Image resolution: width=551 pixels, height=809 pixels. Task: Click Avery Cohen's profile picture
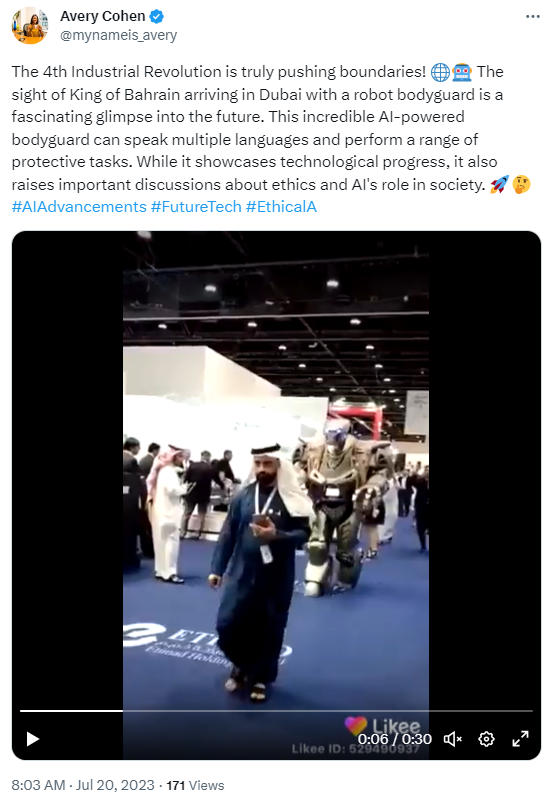pos(30,25)
